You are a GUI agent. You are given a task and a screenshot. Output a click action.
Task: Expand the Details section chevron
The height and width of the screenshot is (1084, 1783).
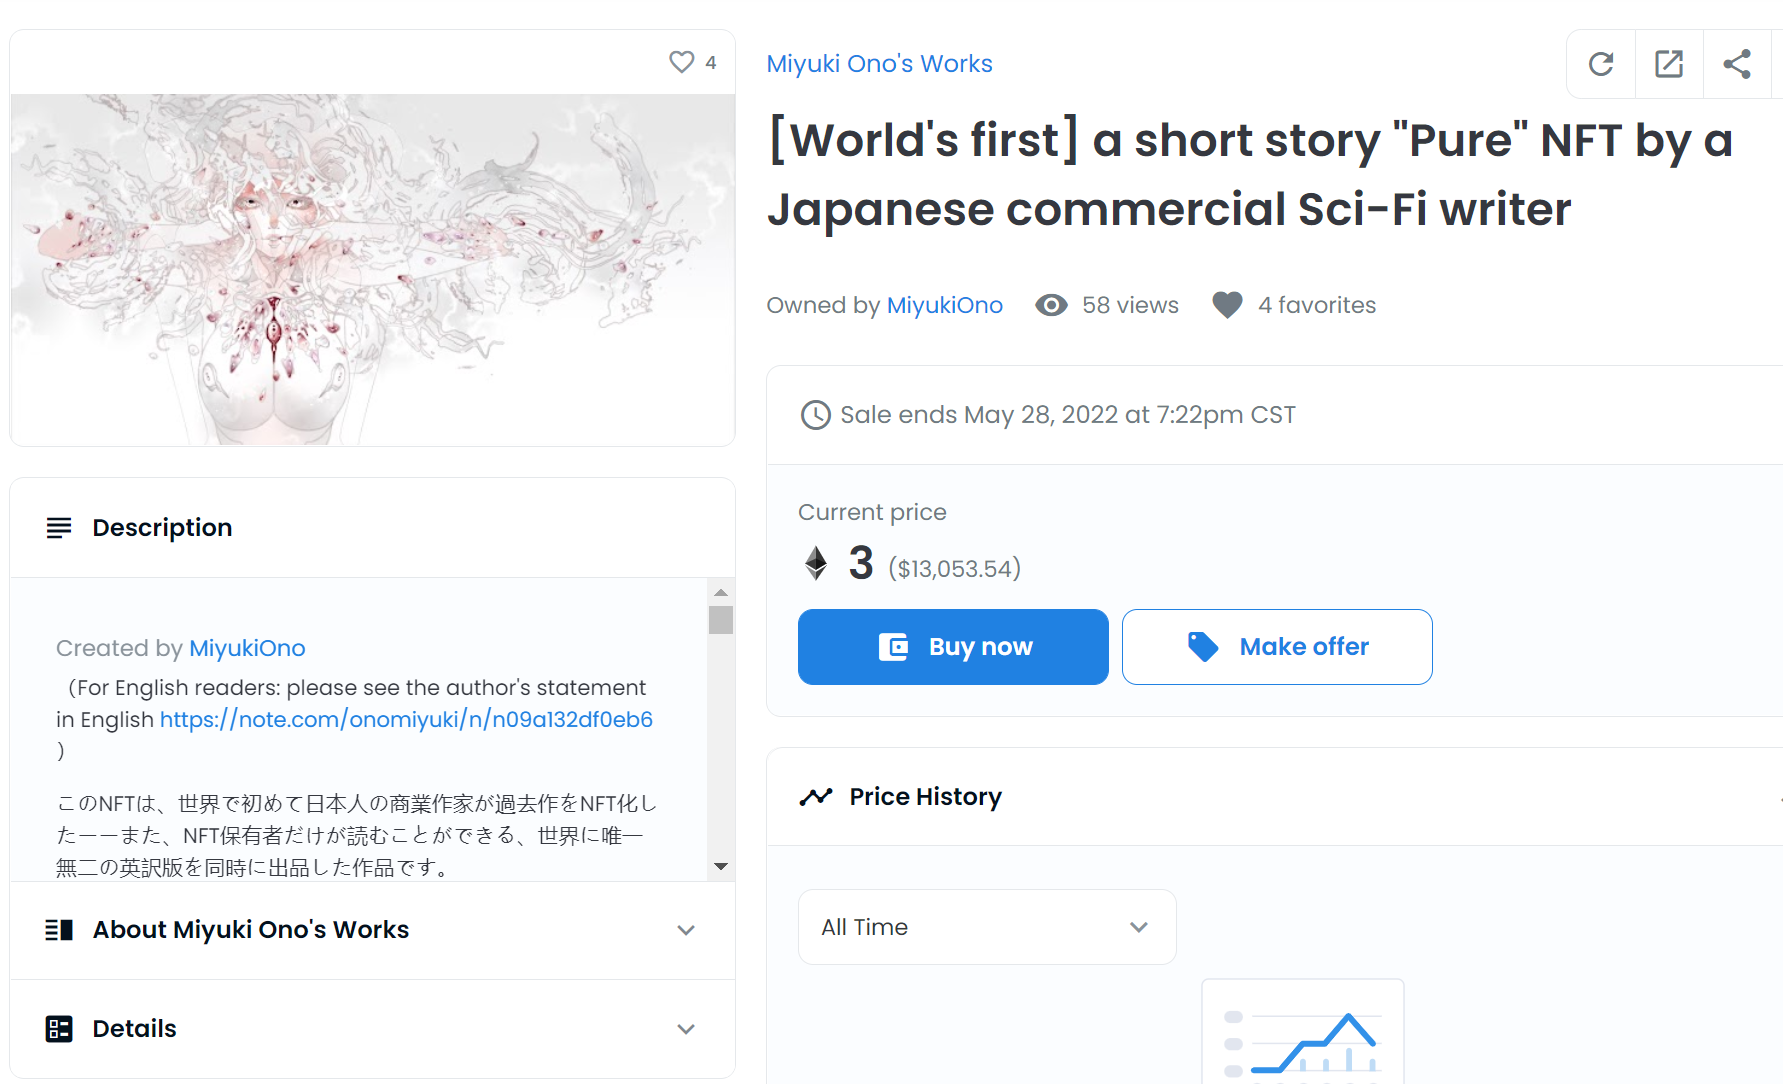[x=686, y=1029]
